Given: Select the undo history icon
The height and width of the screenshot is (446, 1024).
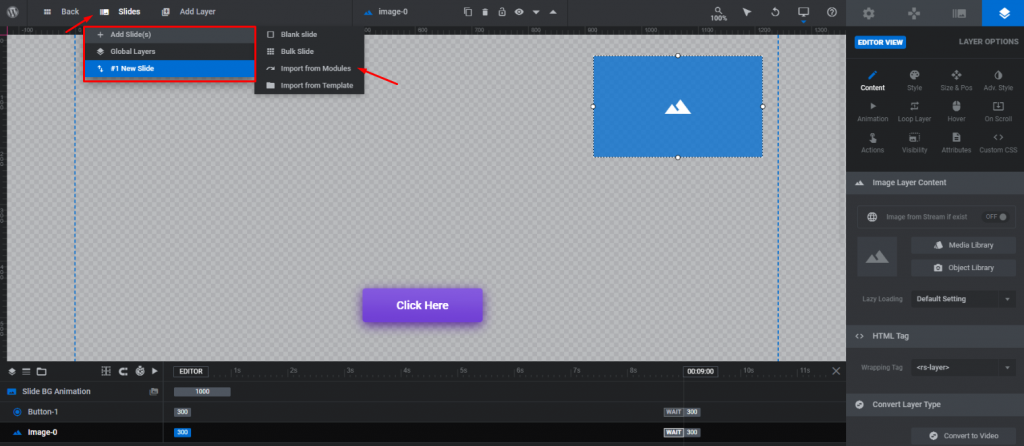Looking at the screenshot, I should coord(775,12).
